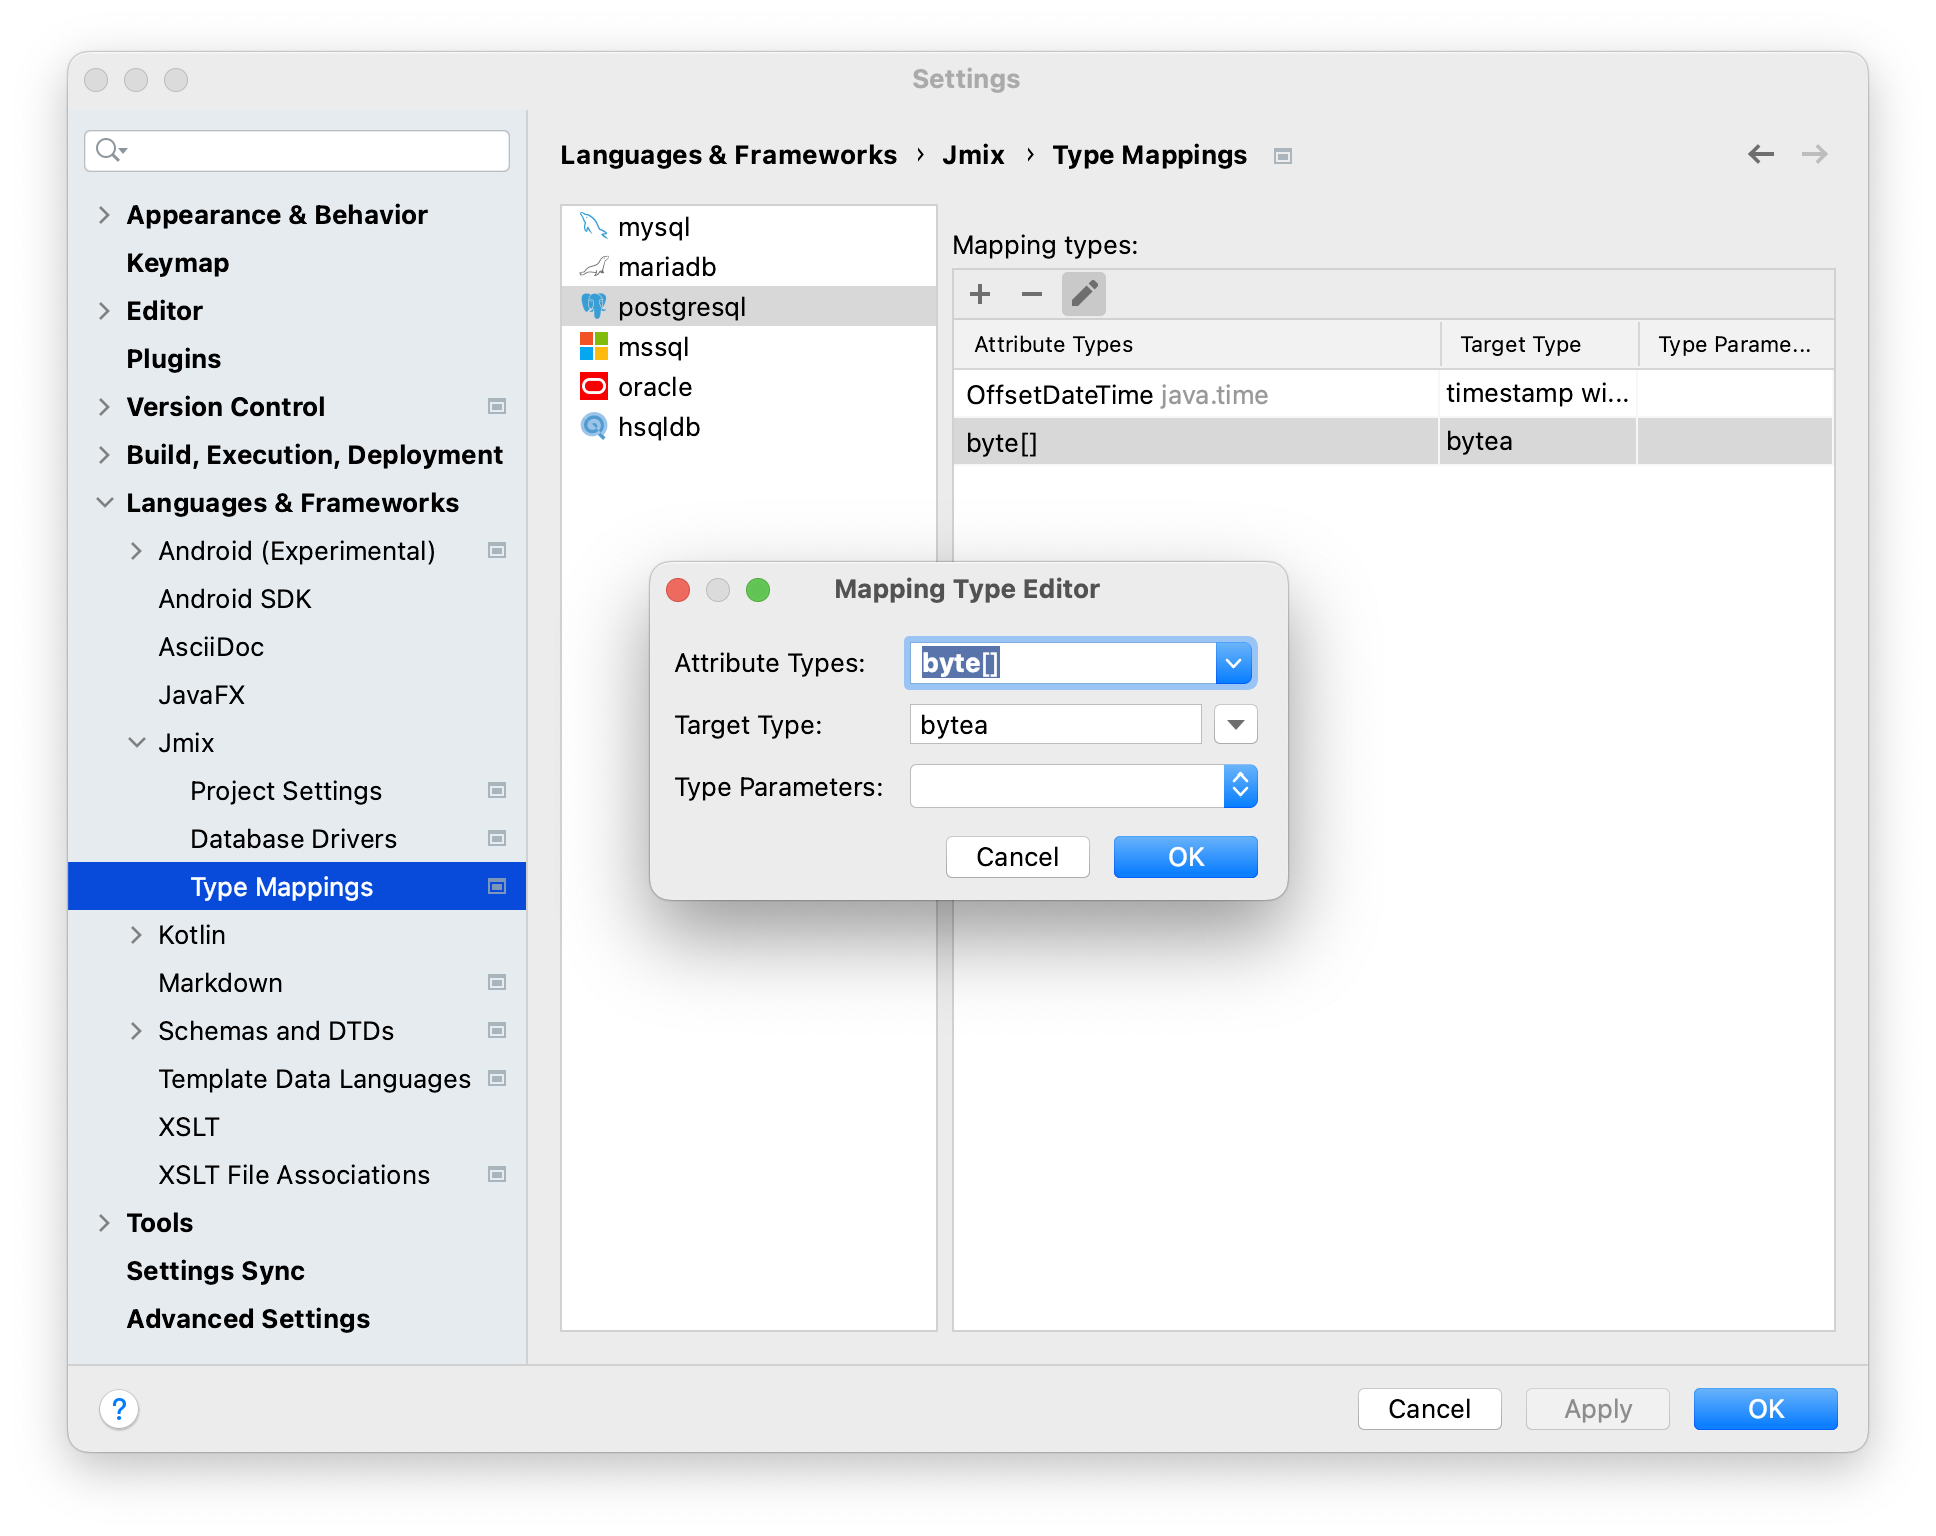
Task: Click project icon next to Schemas and DTDs
Action: 497,1031
